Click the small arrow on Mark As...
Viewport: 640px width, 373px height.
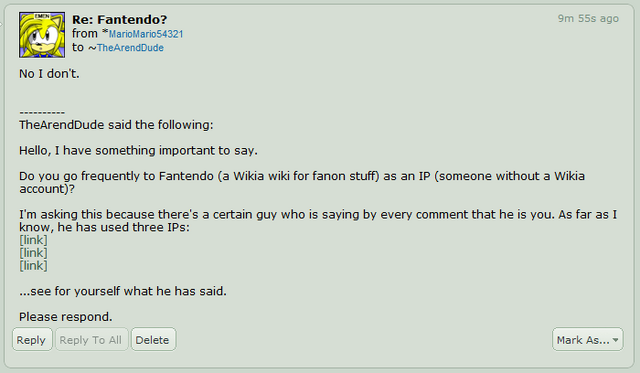[x=616, y=340]
